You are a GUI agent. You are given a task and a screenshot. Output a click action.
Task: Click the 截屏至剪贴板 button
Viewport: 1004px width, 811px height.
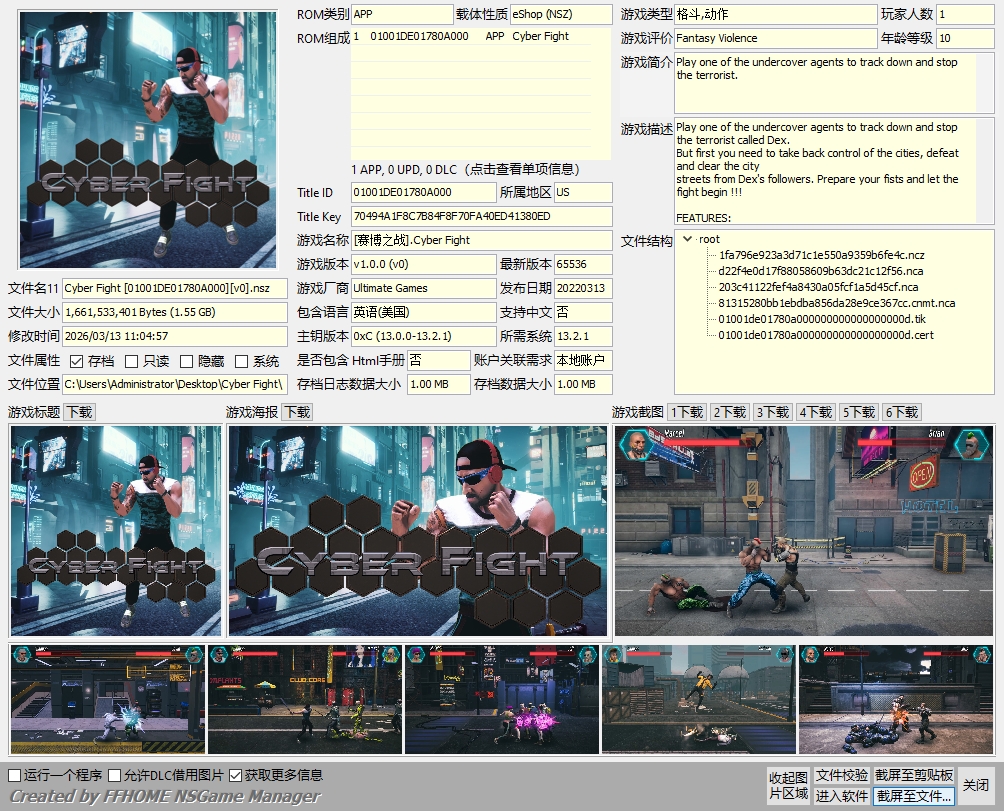(x=914, y=776)
